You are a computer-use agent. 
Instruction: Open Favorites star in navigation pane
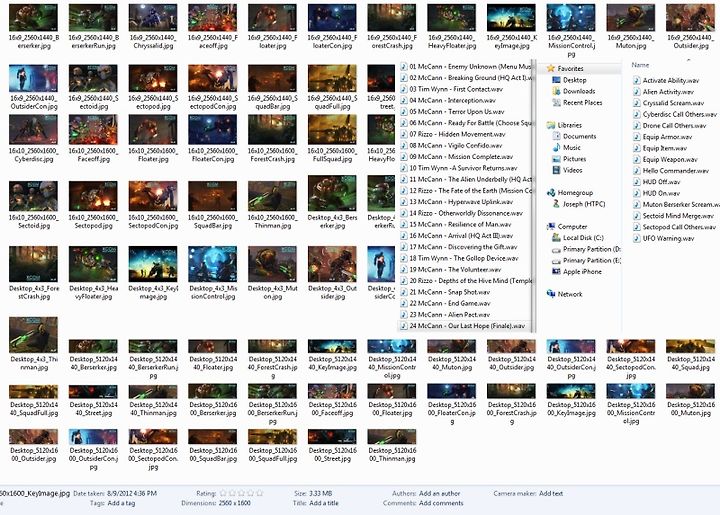[x=565, y=68]
